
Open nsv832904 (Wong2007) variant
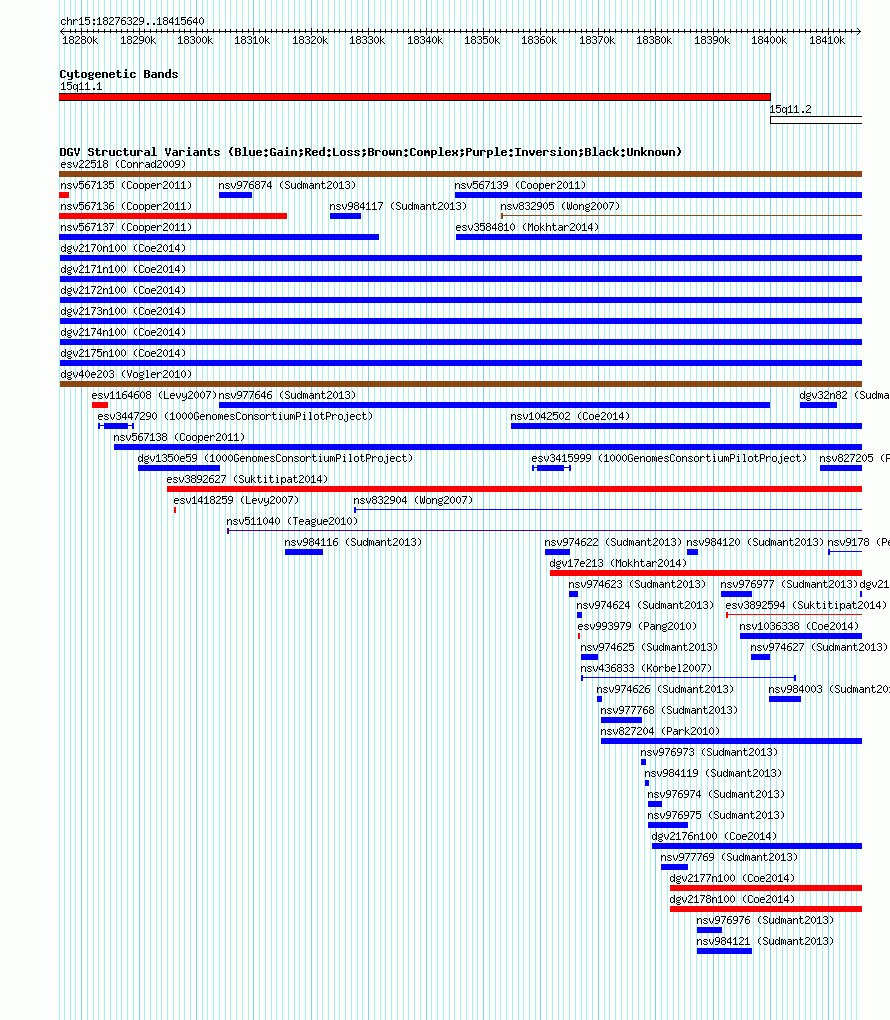click(608, 510)
